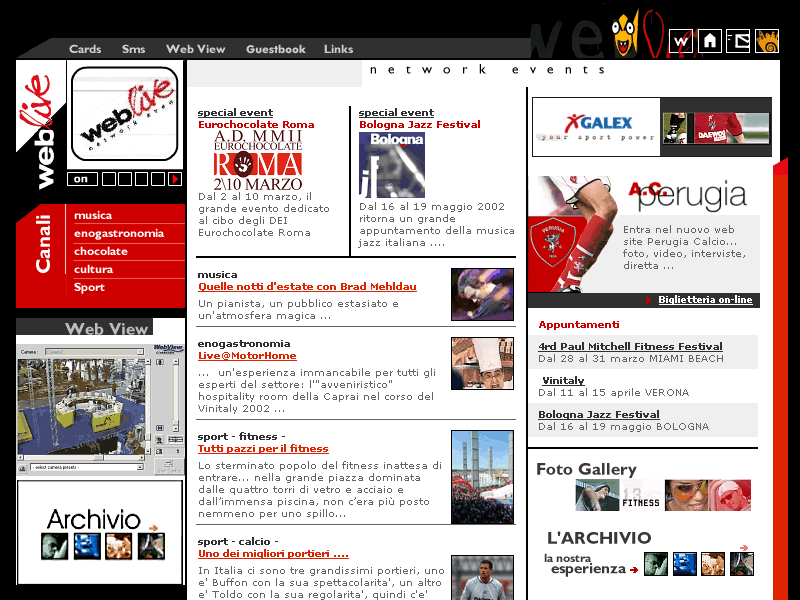This screenshot has width=800, height=600.
Task: Go to the home page via house icon
Action: point(710,41)
